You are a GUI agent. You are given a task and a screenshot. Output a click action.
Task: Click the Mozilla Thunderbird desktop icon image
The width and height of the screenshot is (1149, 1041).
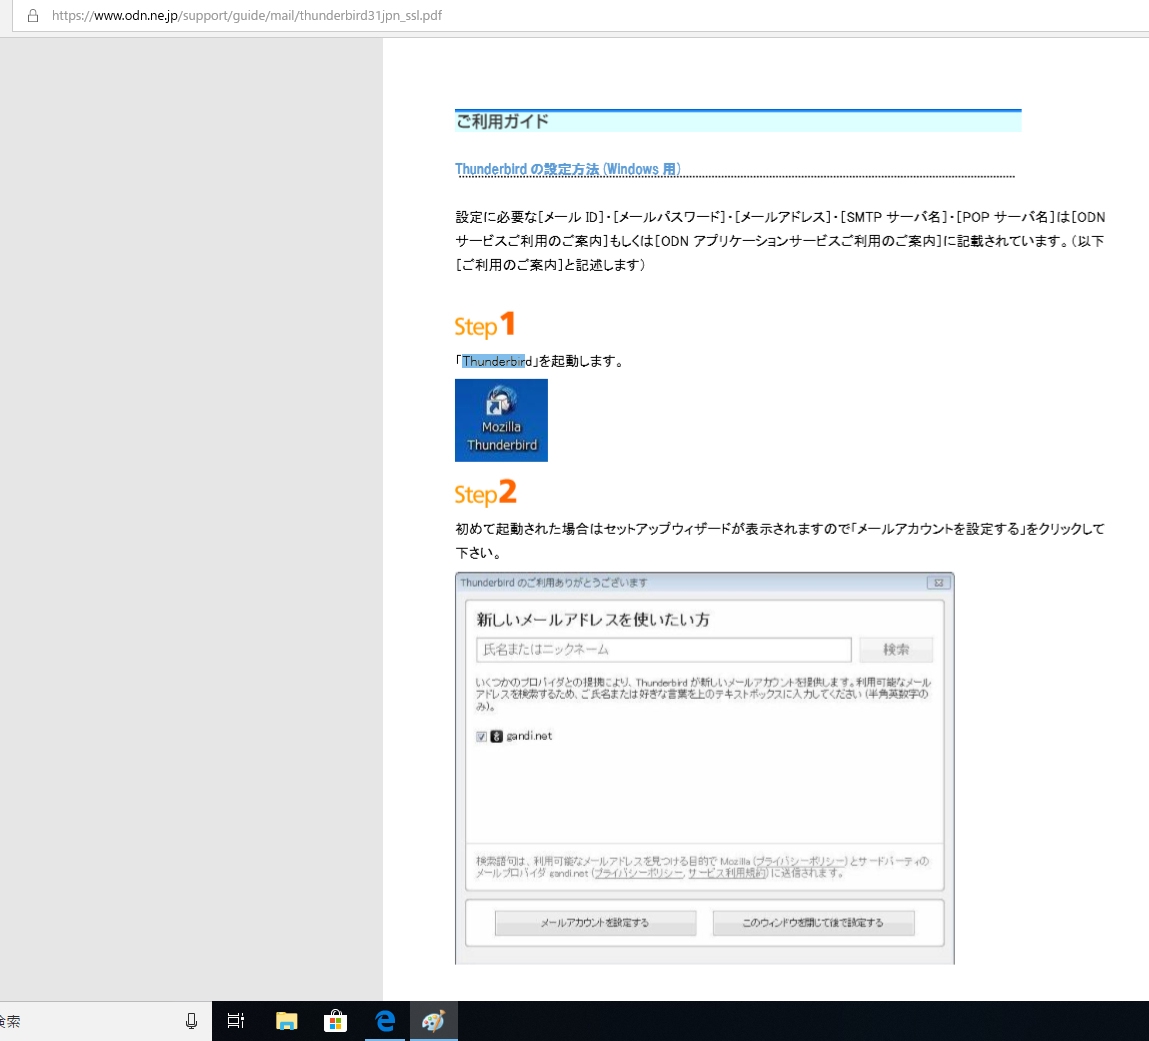click(x=501, y=420)
